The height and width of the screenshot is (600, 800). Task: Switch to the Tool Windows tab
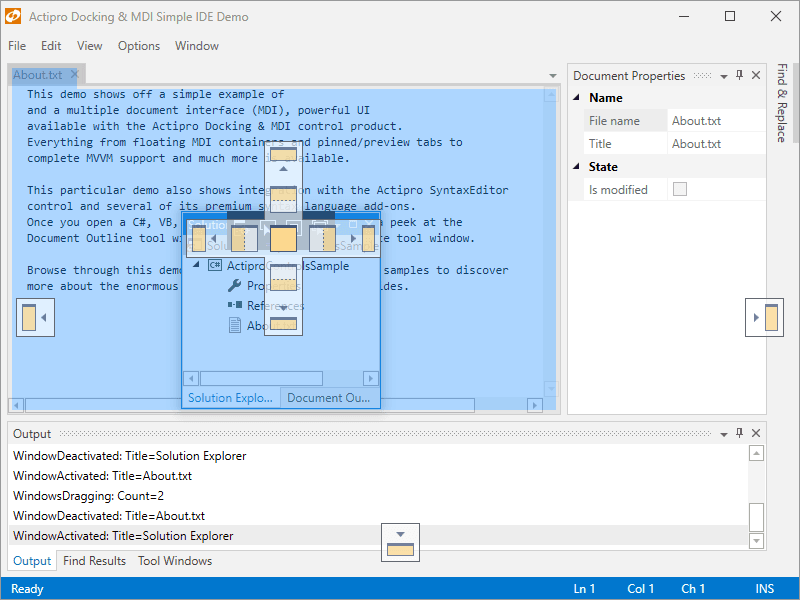(x=175, y=561)
